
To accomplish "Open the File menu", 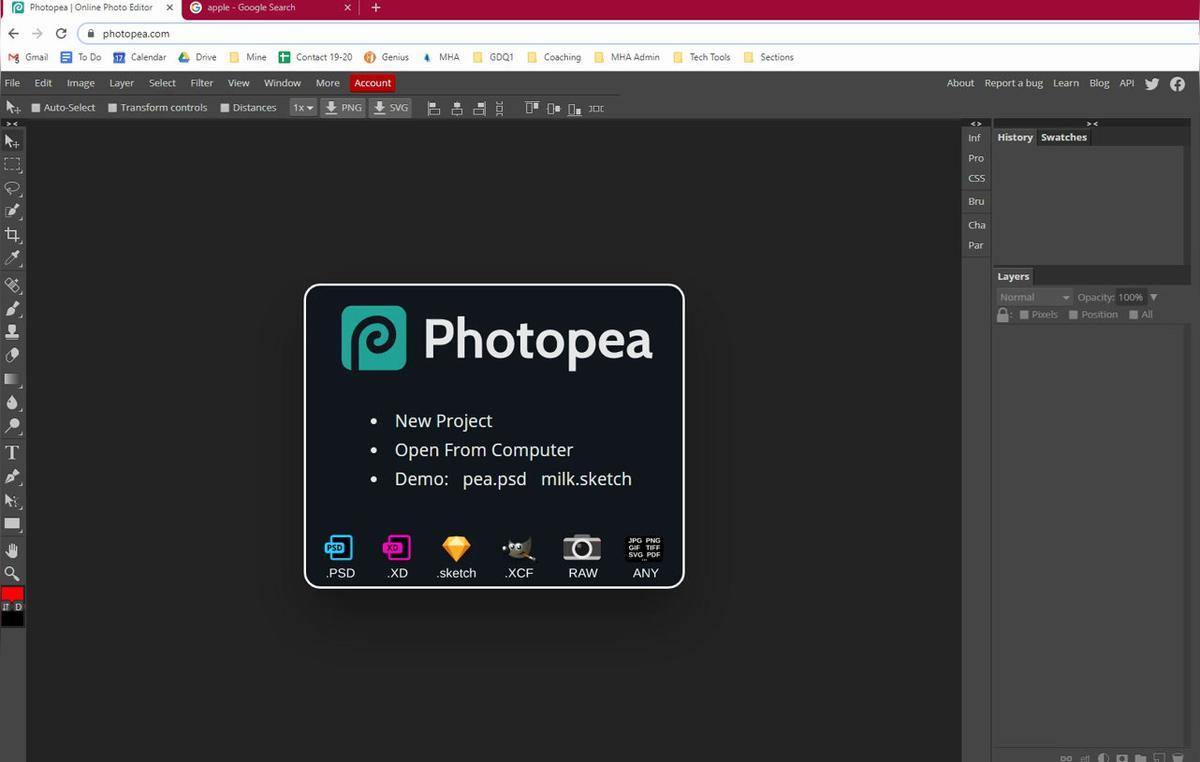I will 12,83.
